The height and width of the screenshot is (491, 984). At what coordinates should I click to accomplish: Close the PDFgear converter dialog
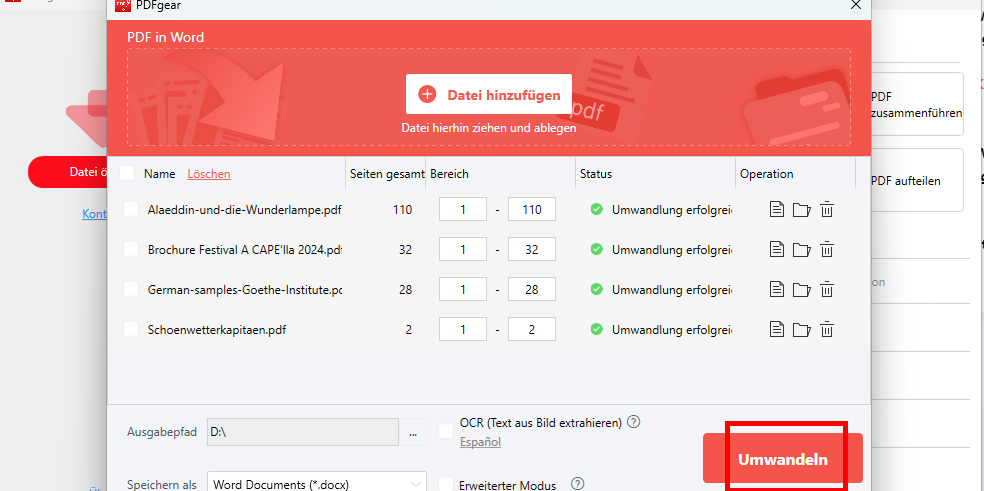click(855, 5)
